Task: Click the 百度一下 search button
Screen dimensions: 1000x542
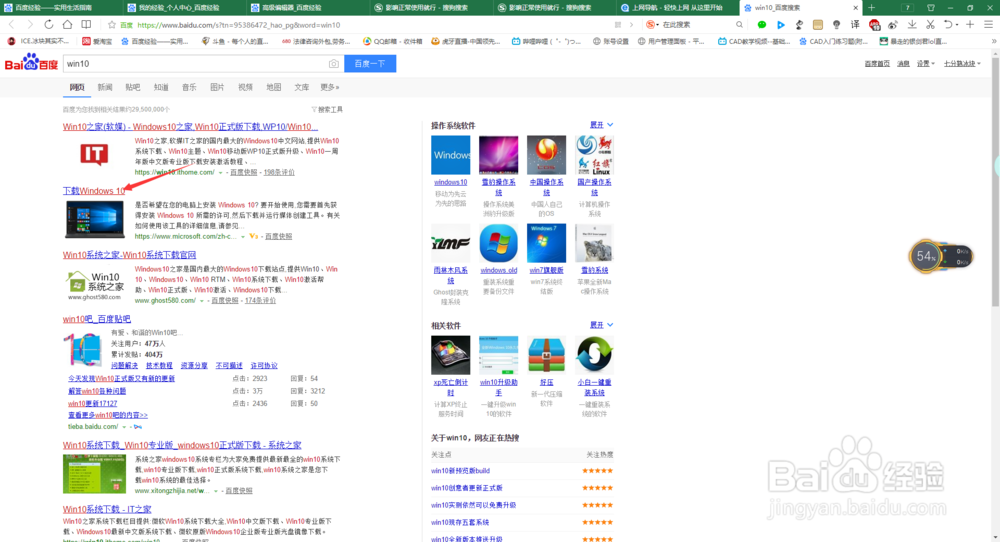Action: click(x=370, y=64)
